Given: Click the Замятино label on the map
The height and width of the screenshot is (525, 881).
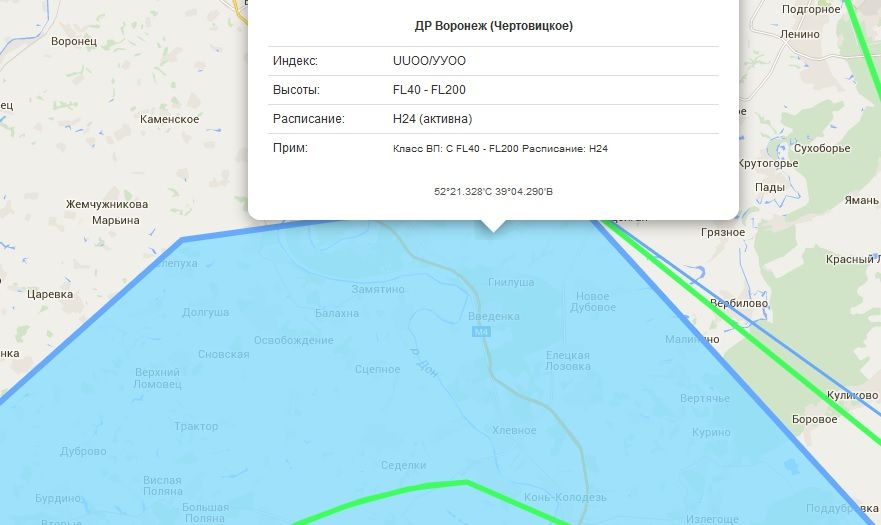Looking at the screenshot, I should pos(378,289).
